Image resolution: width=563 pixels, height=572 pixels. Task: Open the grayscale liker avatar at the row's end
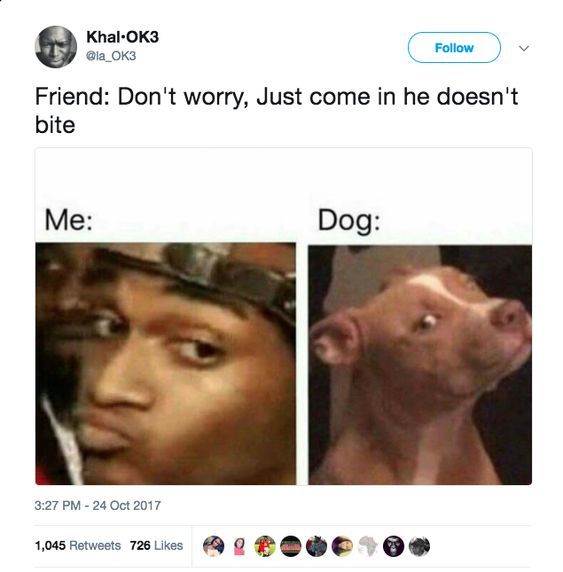pyautogui.click(x=419, y=546)
